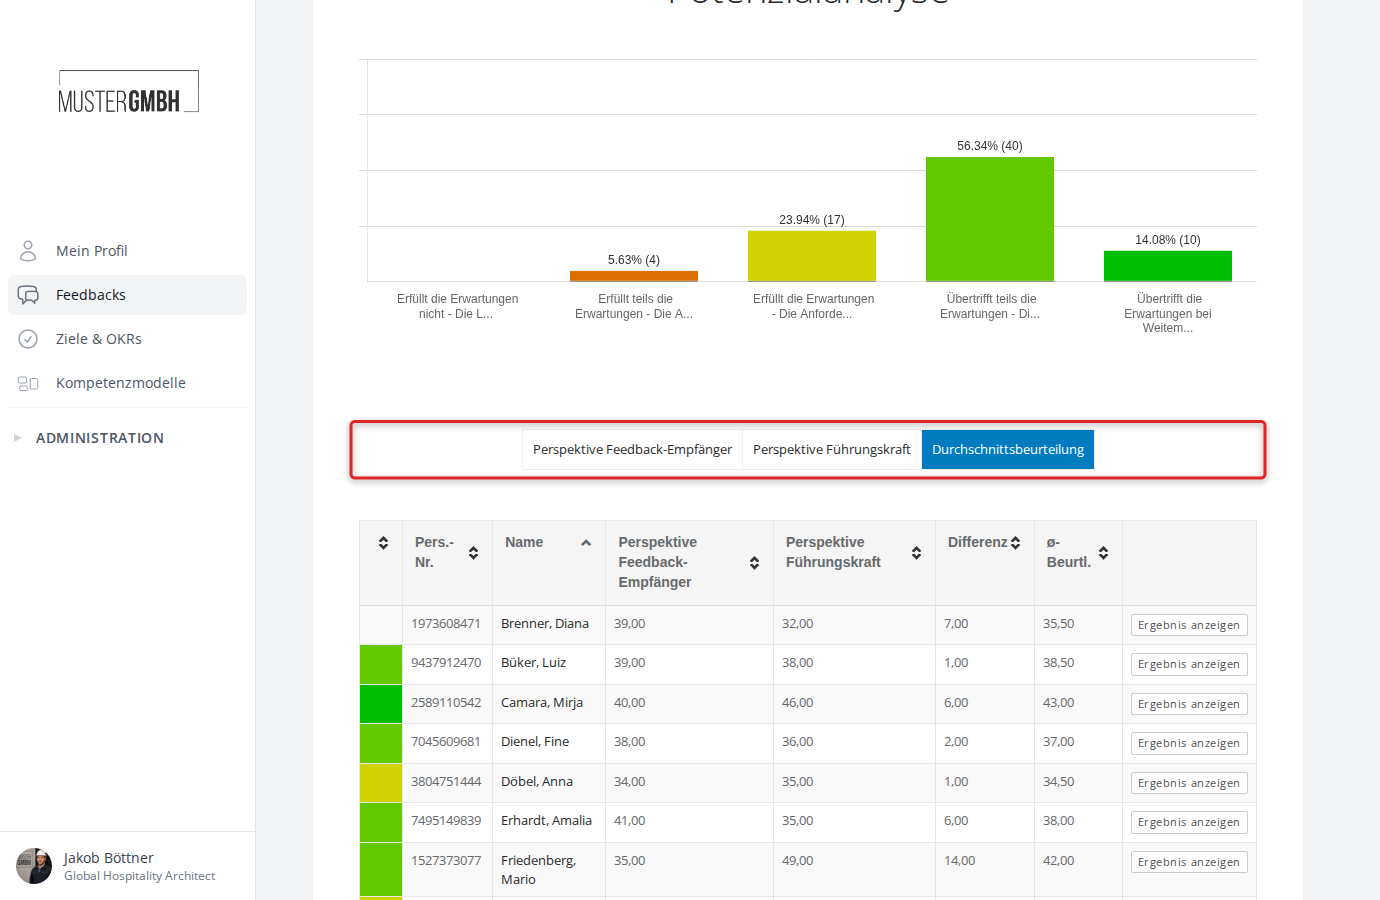Click color cell for Camara, Mirja
This screenshot has width=1380, height=900.
(x=381, y=704)
